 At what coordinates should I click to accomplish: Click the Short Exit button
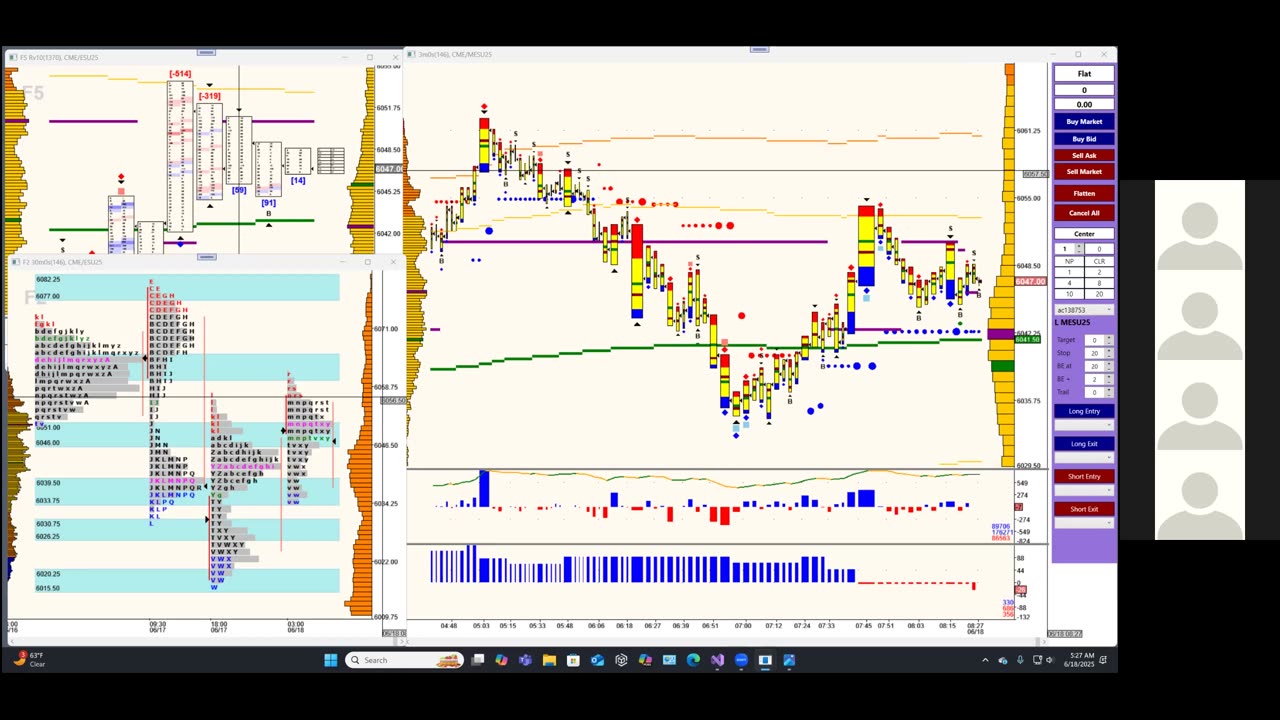[1084, 509]
